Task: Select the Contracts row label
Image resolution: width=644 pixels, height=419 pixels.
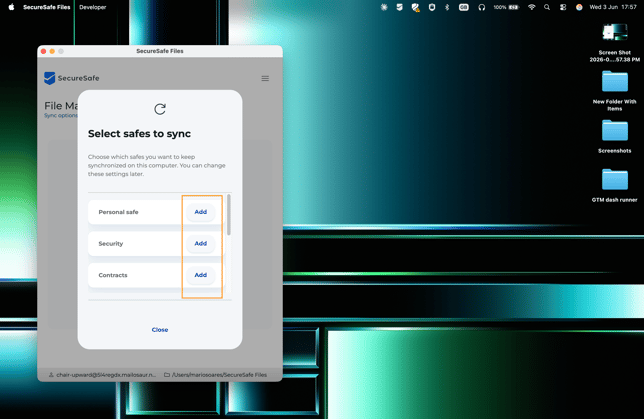Action: 113,275
